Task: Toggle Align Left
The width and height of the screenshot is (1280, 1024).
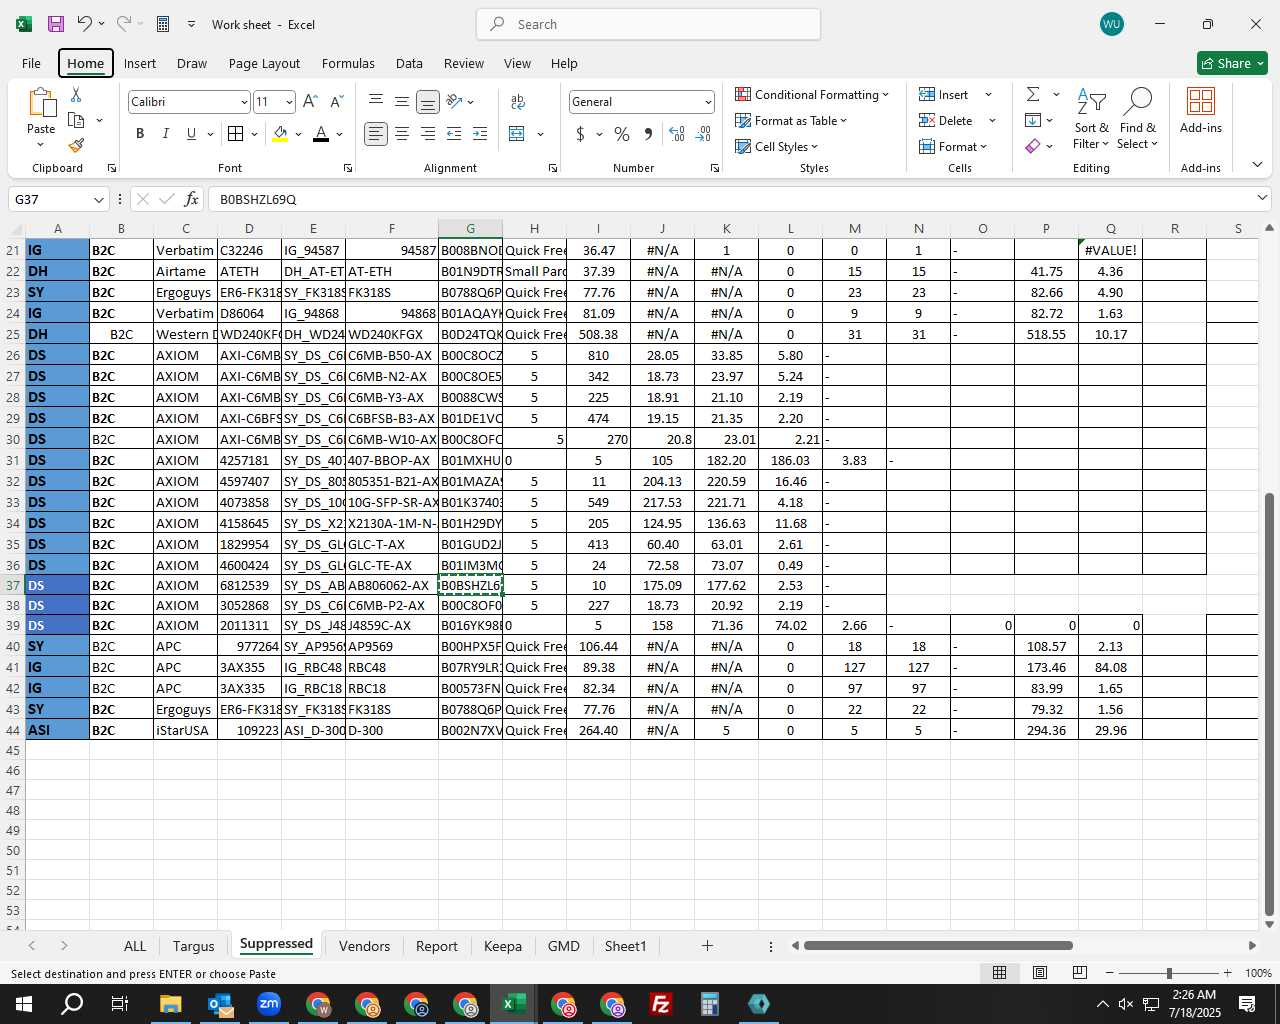Action: point(376,134)
